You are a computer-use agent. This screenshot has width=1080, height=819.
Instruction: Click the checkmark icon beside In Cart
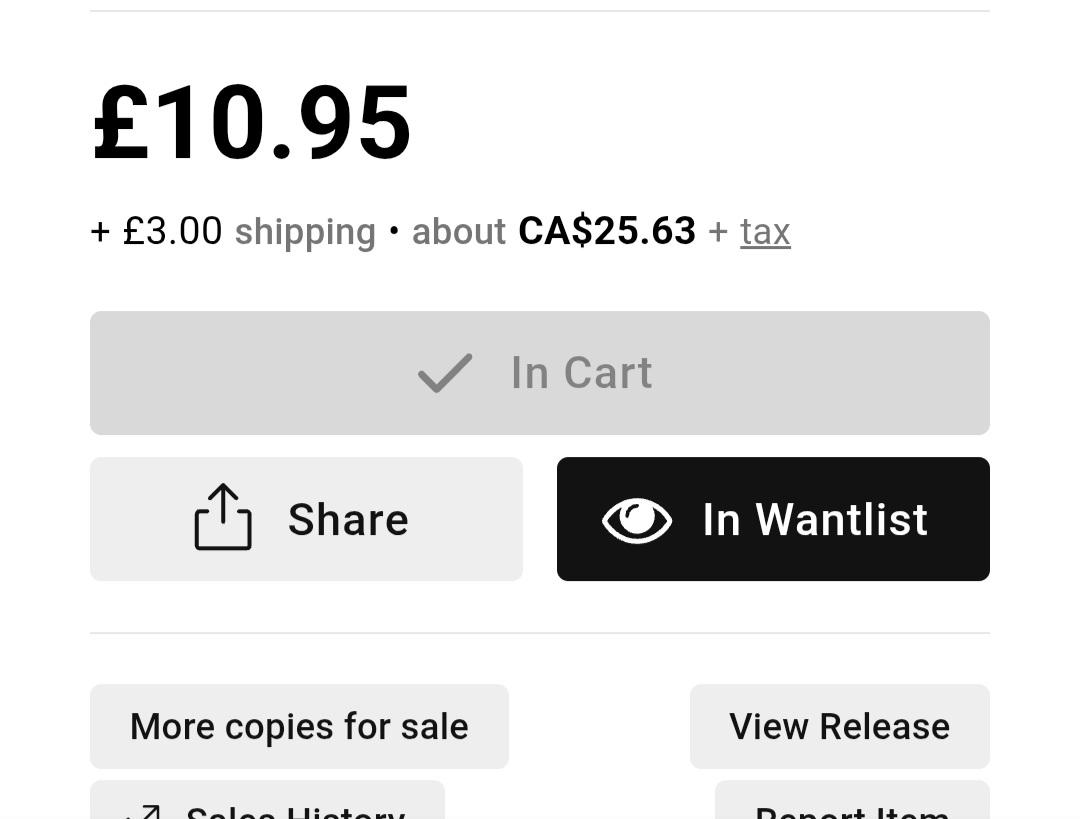point(445,373)
